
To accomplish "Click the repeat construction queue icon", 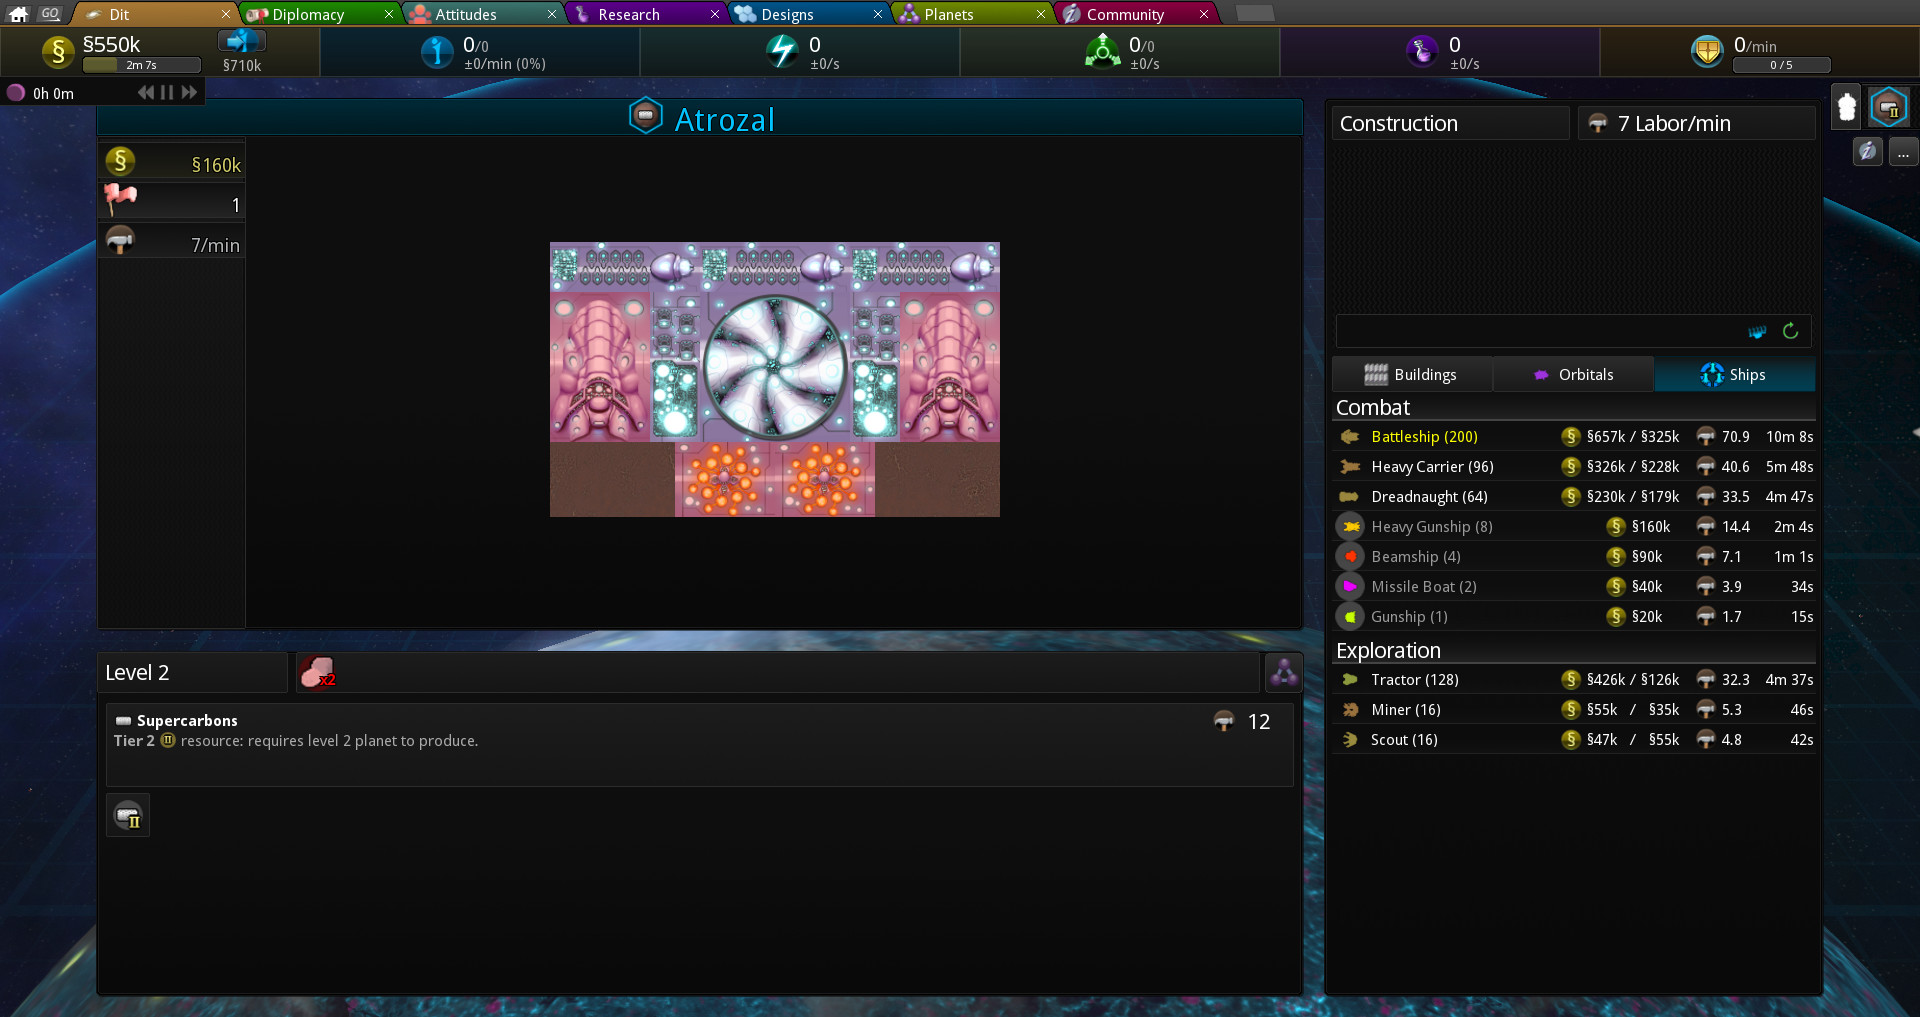I will click(x=1790, y=331).
